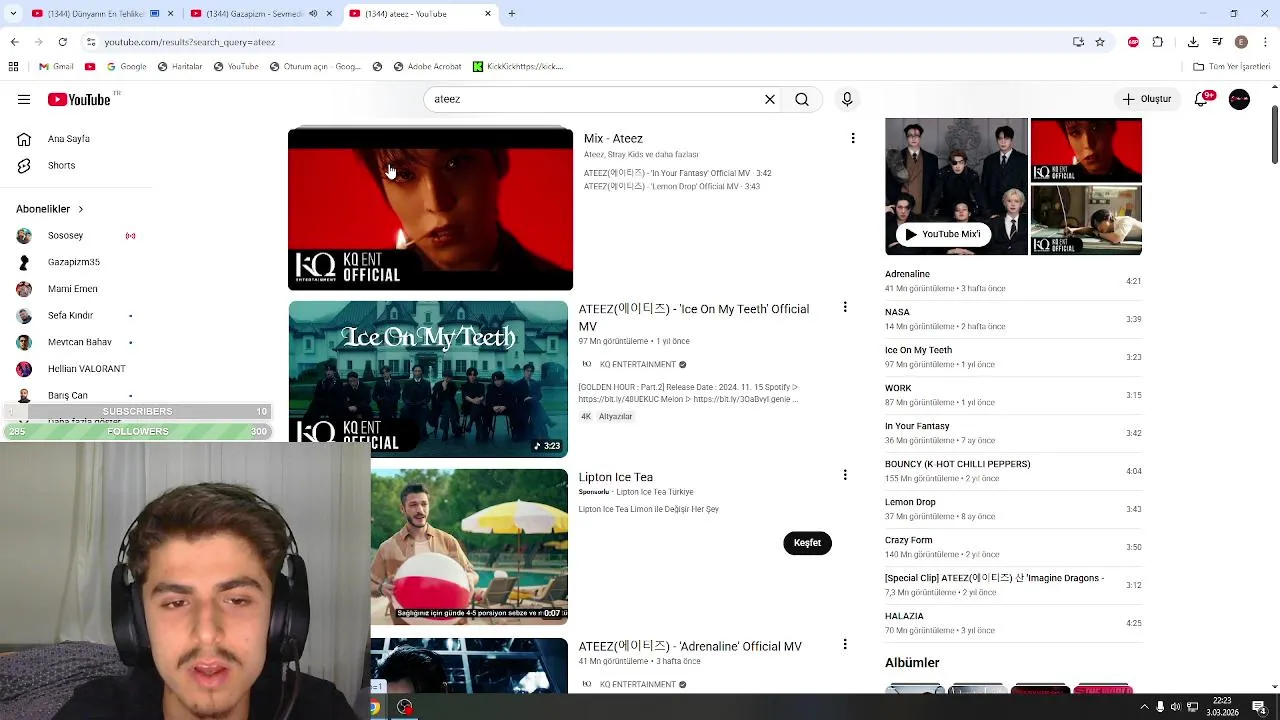Clear the search box with the X

point(770,99)
